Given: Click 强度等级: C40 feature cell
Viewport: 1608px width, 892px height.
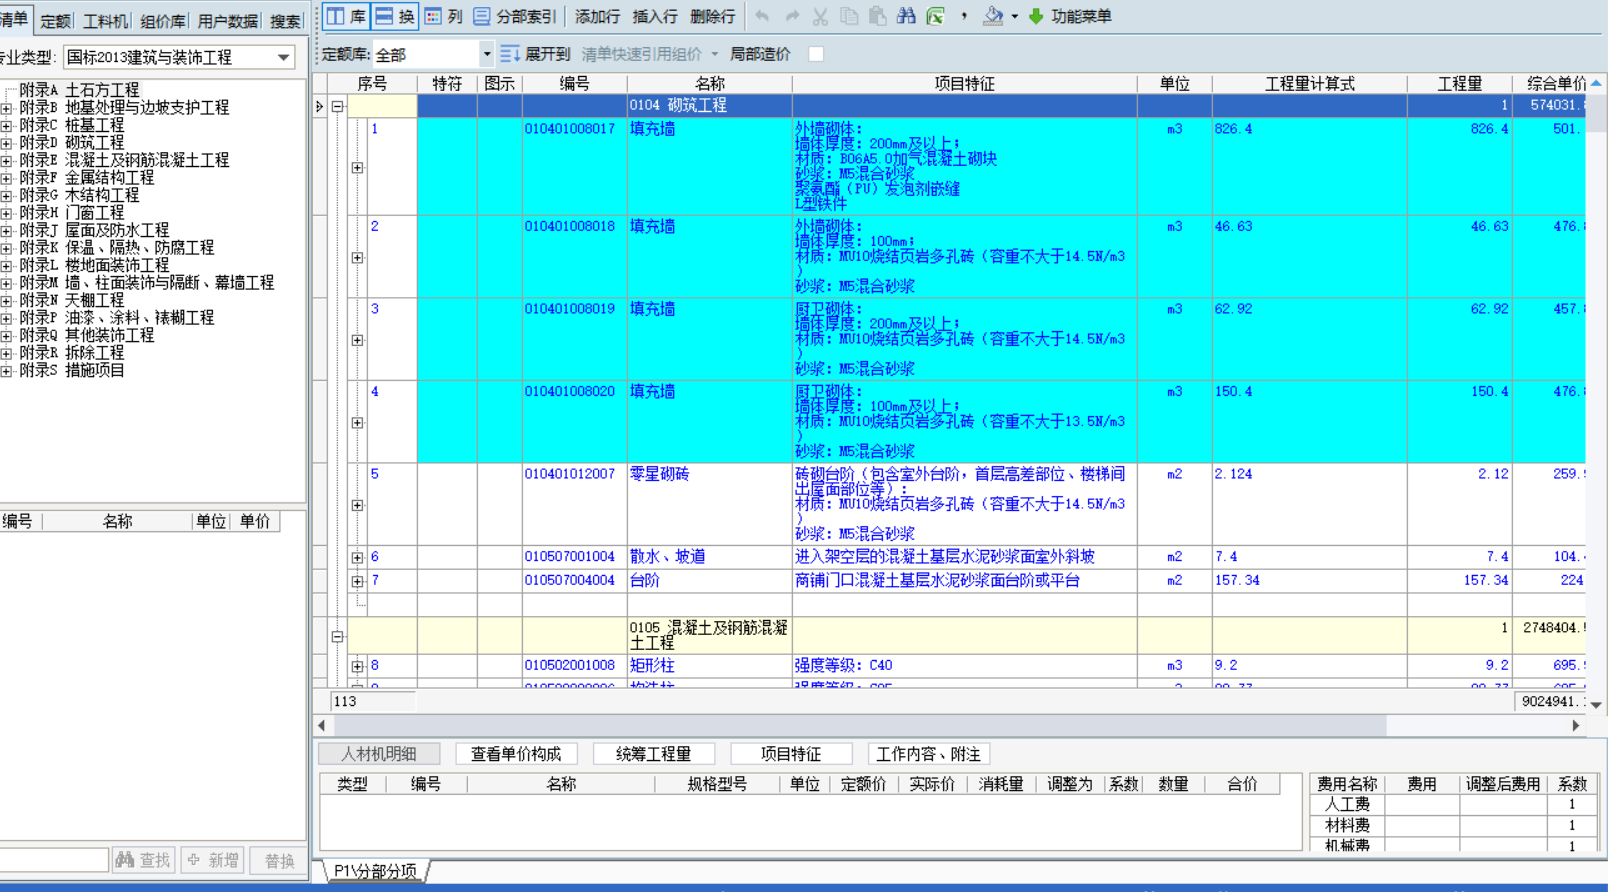Looking at the screenshot, I should click(964, 666).
